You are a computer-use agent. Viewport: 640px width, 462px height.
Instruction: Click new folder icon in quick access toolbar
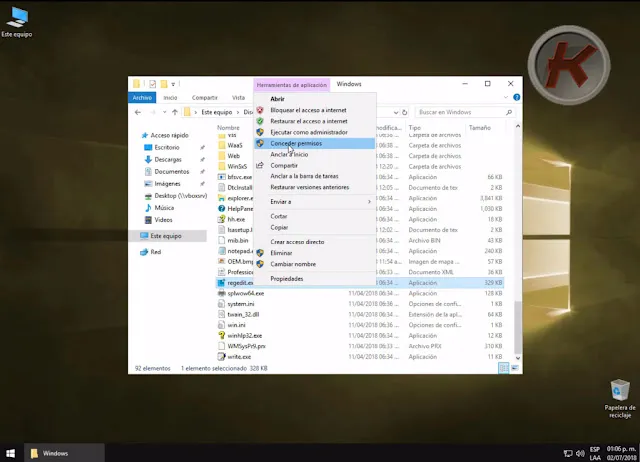click(164, 84)
